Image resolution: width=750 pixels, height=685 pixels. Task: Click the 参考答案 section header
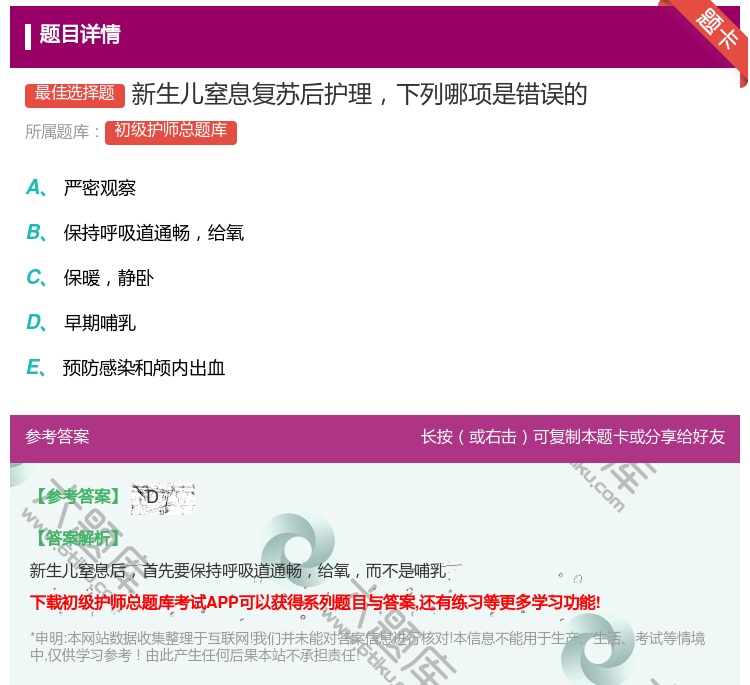pyautogui.click(x=57, y=437)
